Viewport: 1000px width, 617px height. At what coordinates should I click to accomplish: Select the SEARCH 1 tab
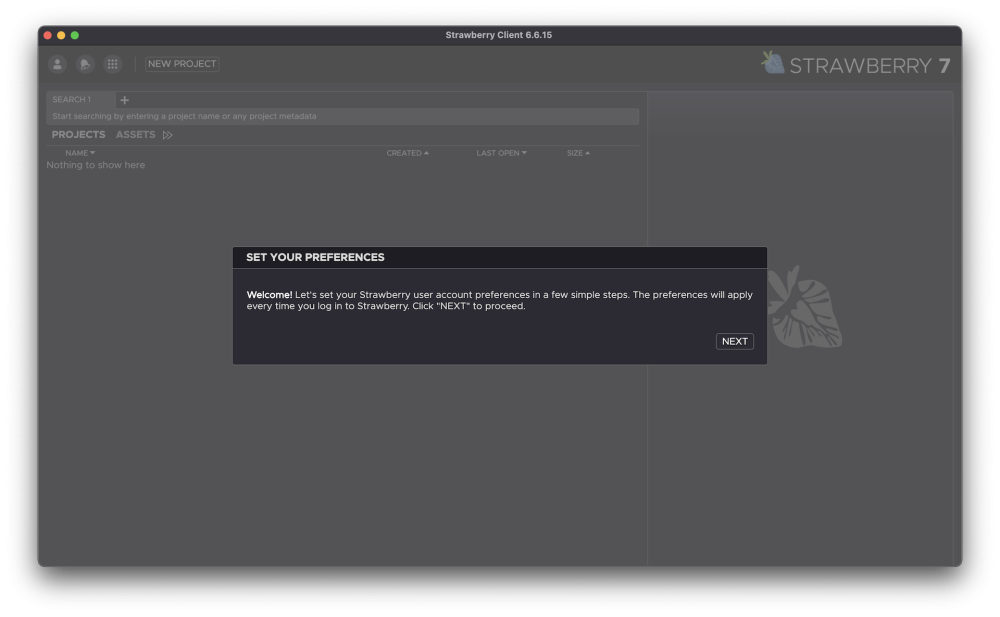tap(80, 100)
